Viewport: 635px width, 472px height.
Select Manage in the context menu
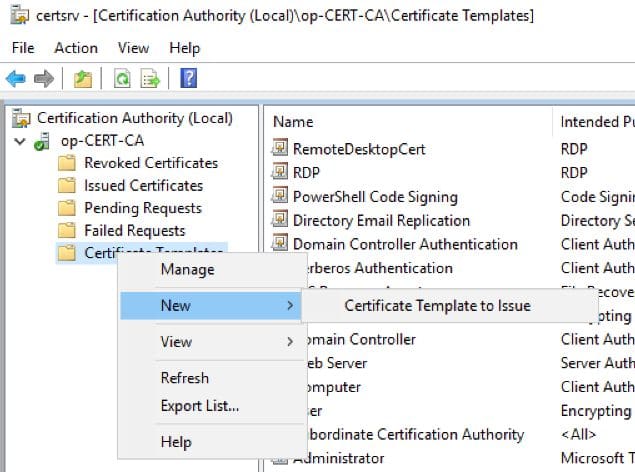[188, 270]
